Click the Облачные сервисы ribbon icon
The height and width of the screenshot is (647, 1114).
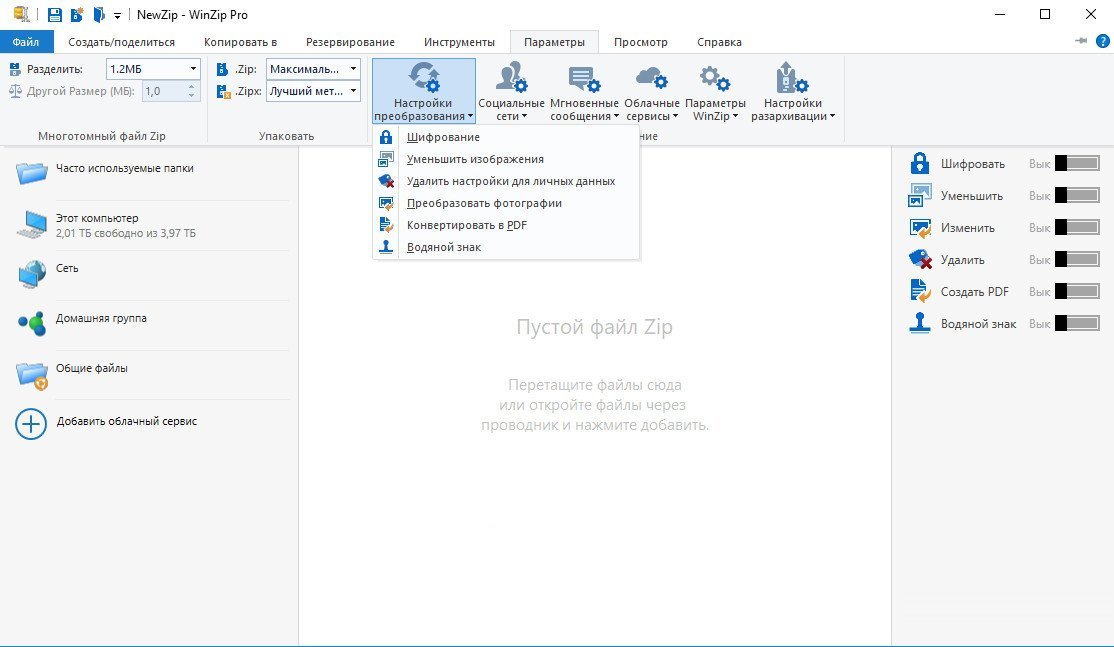[651, 80]
